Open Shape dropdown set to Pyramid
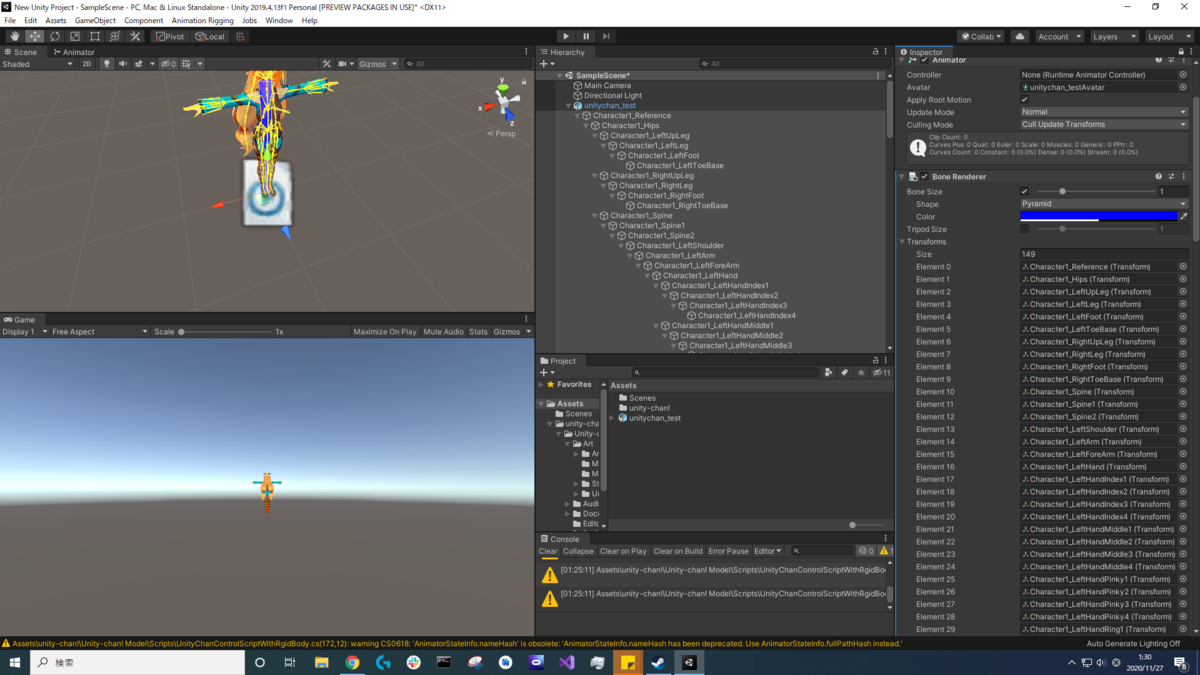This screenshot has width=1200, height=675. tap(1104, 204)
